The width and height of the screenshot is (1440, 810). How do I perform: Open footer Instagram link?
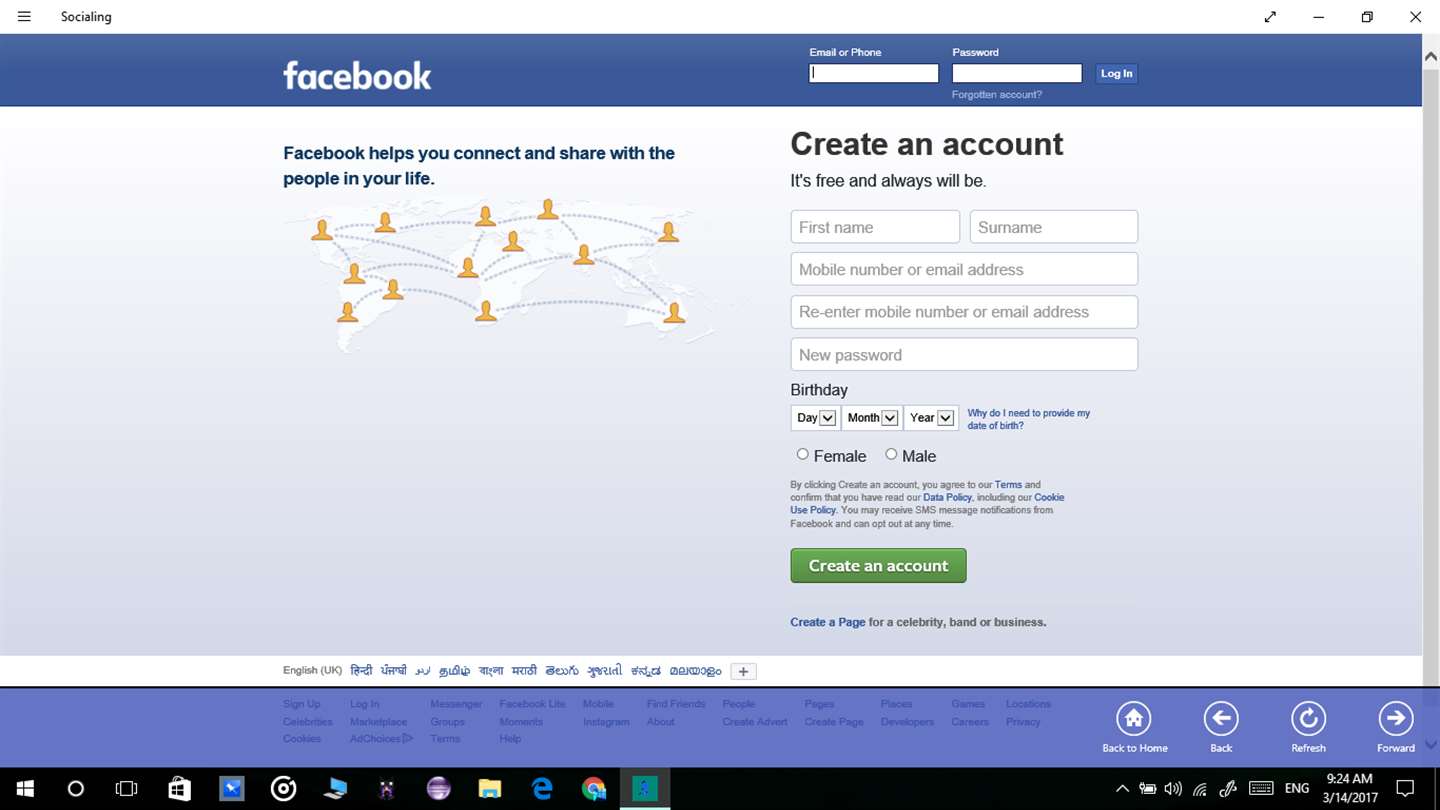(x=606, y=722)
